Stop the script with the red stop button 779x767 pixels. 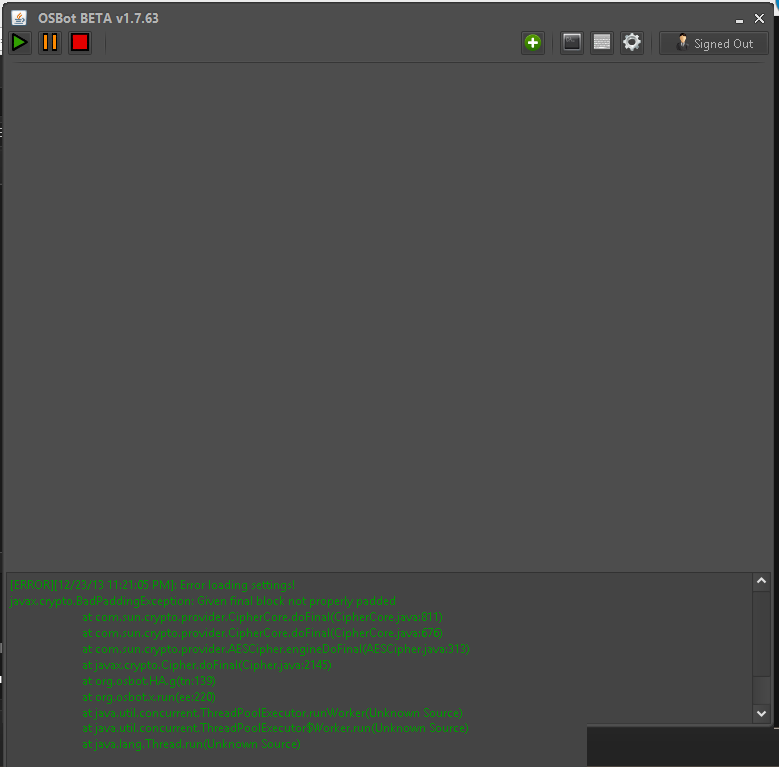(x=80, y=43)
